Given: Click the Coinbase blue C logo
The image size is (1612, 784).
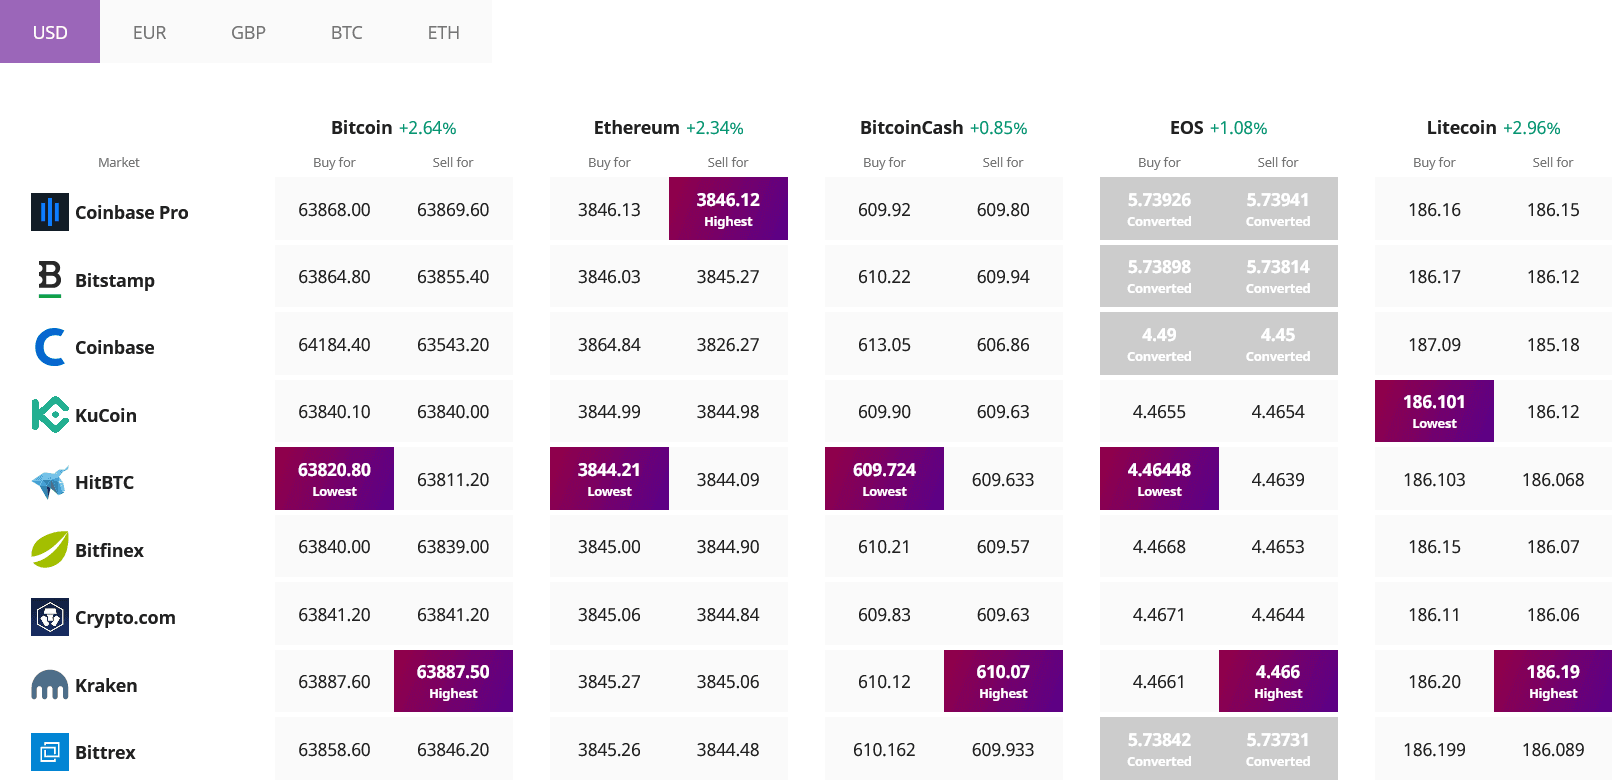Looking at the screenshot, I should coord(50,347).
